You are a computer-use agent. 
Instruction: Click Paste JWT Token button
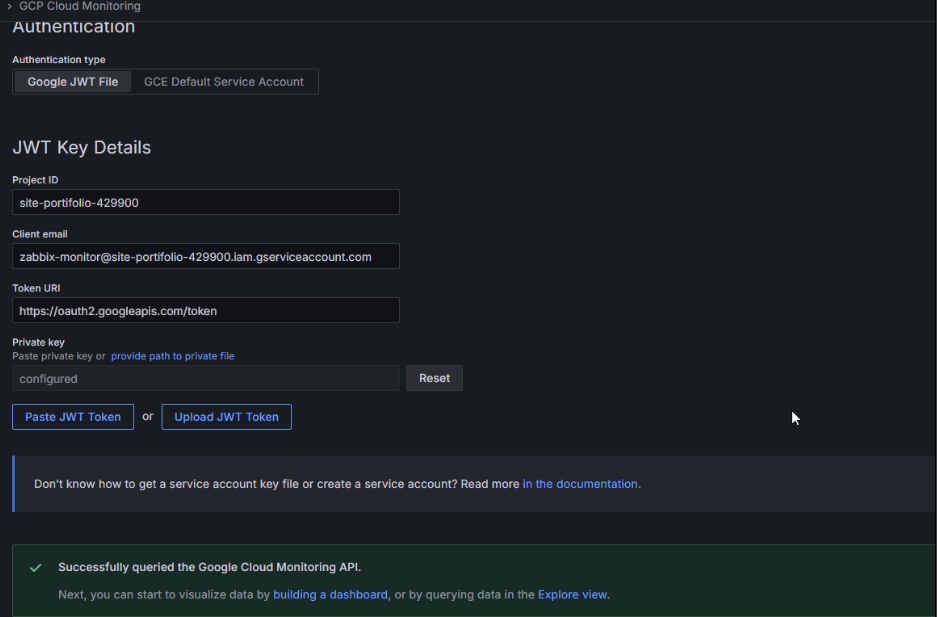(73, 417)
